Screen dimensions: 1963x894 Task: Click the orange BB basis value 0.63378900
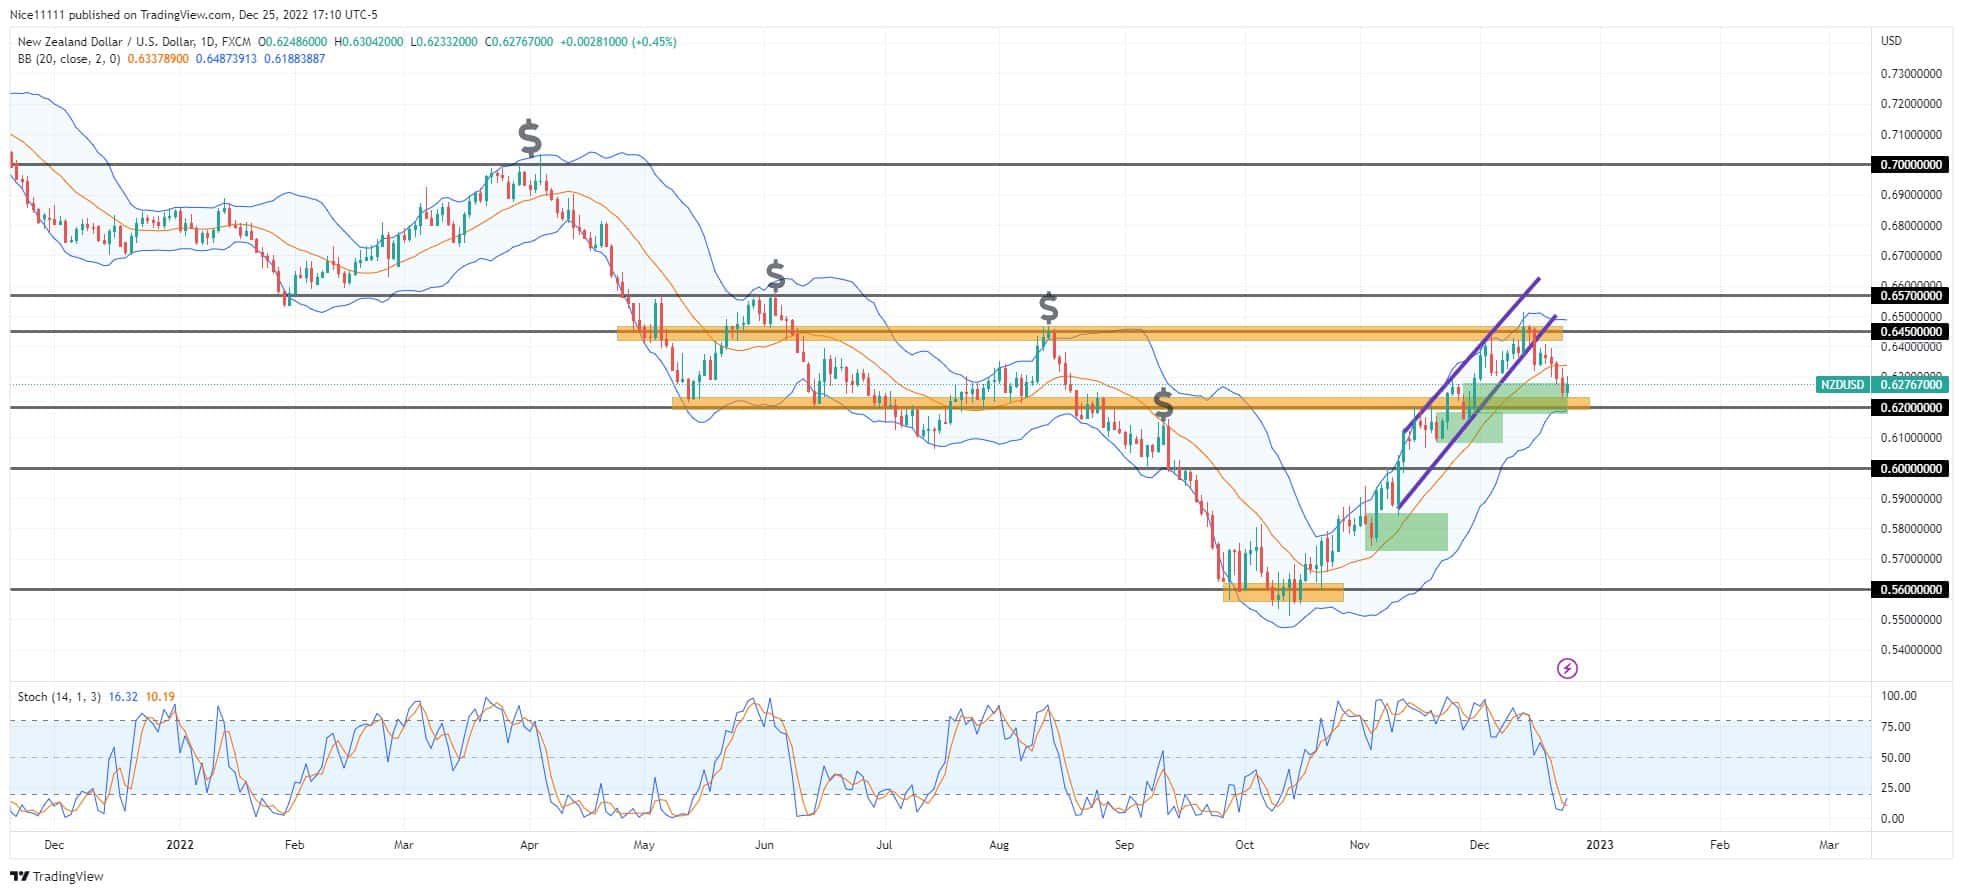(158, 59)
